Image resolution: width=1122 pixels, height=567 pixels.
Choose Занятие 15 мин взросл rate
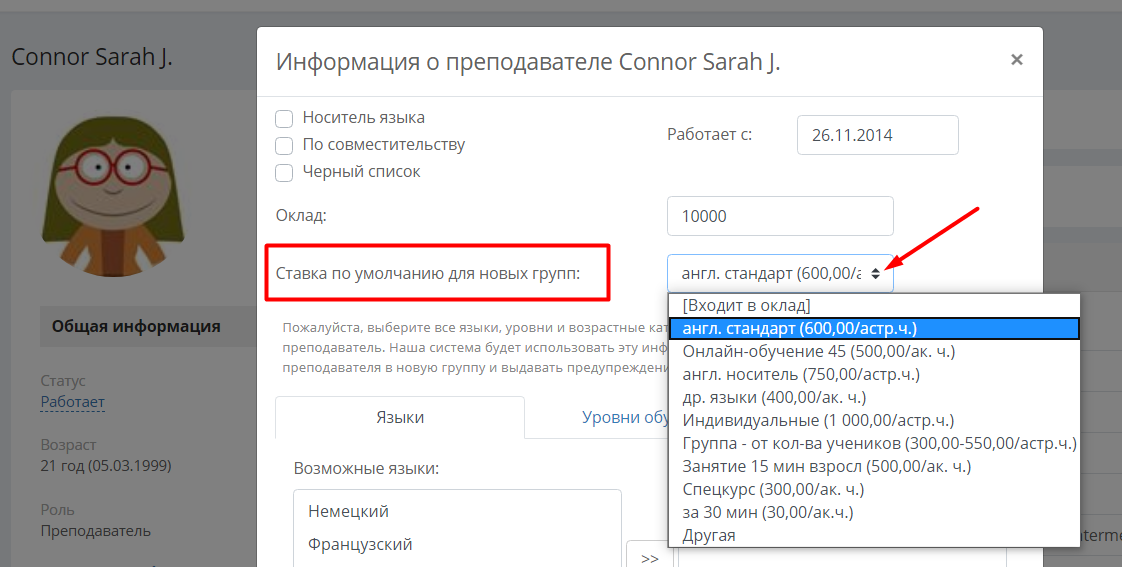click(874, 466)
